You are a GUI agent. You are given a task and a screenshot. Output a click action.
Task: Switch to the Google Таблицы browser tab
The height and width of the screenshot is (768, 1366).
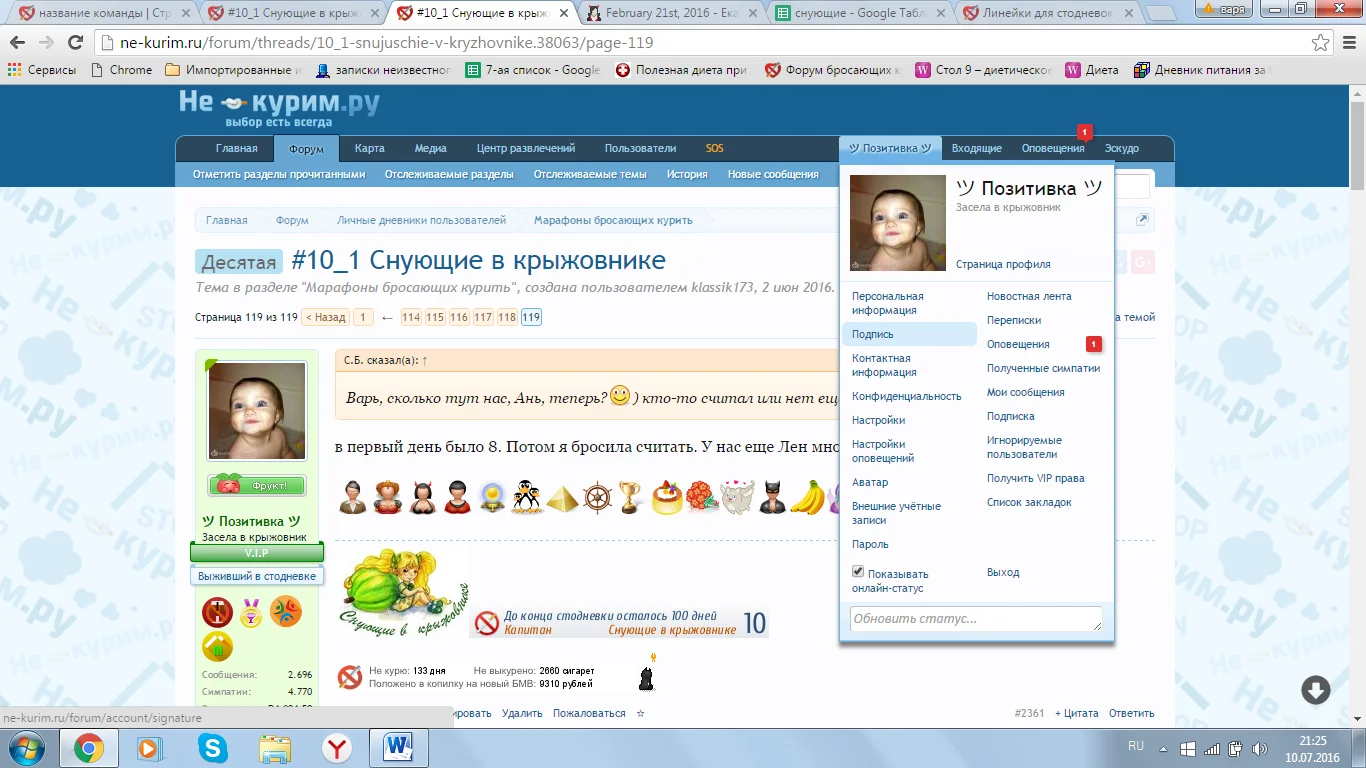pos(858,14)
